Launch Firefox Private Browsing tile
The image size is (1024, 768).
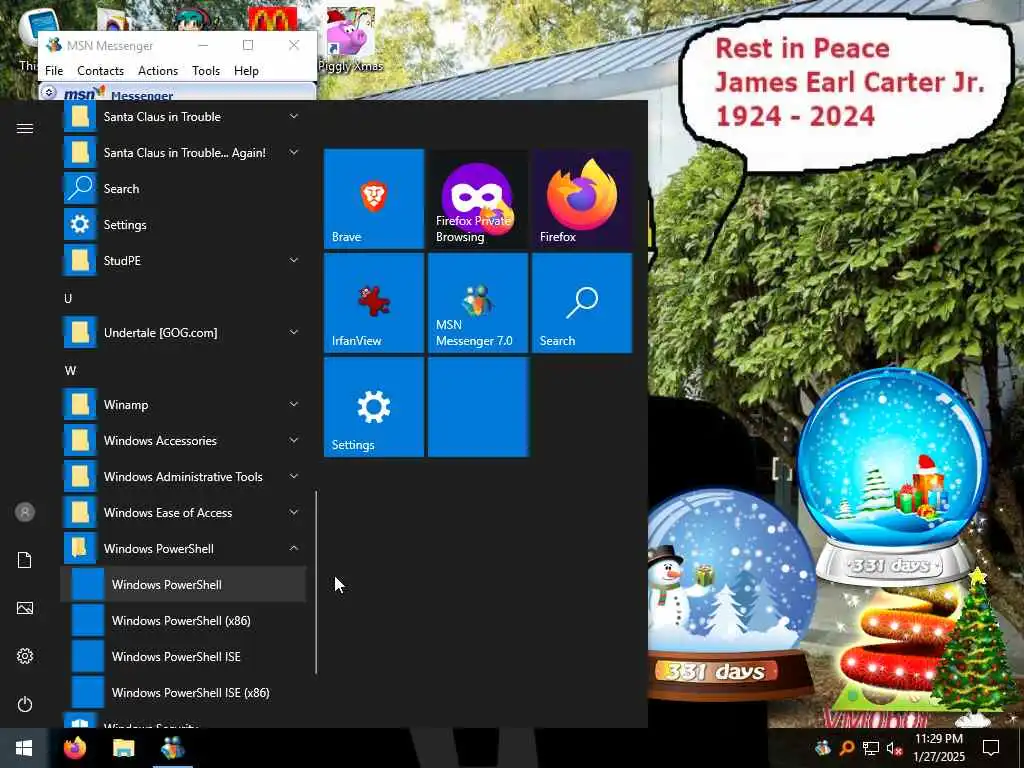pyautogui.click(x=477, y=199)
